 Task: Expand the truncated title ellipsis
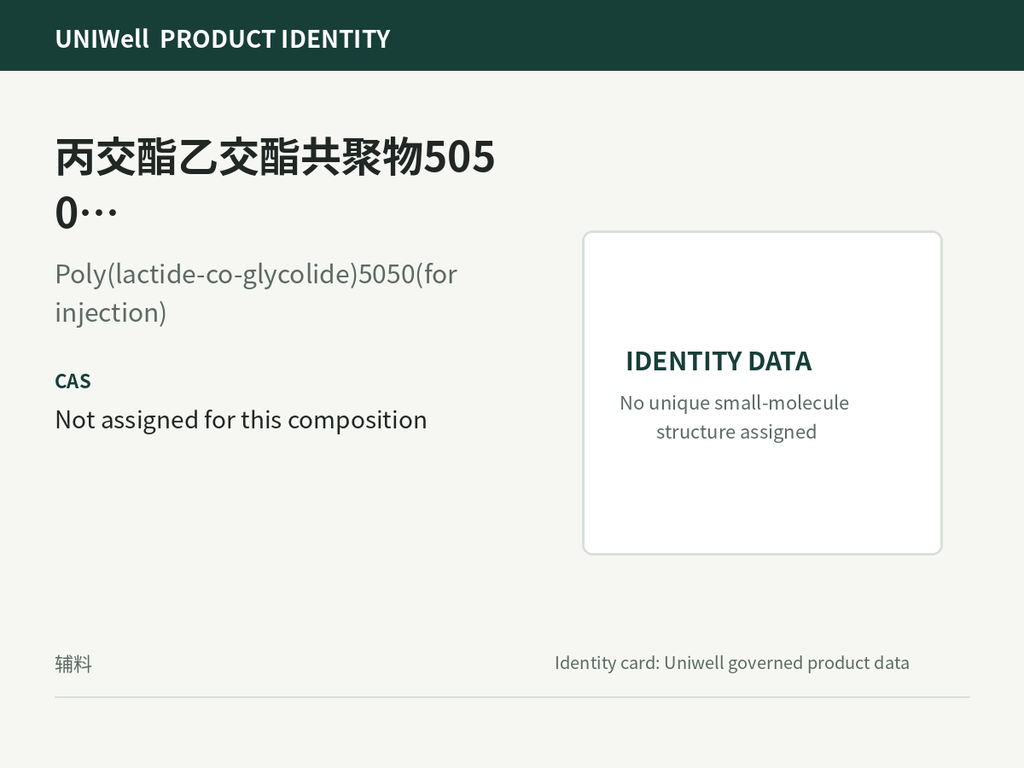pos(99,213)
